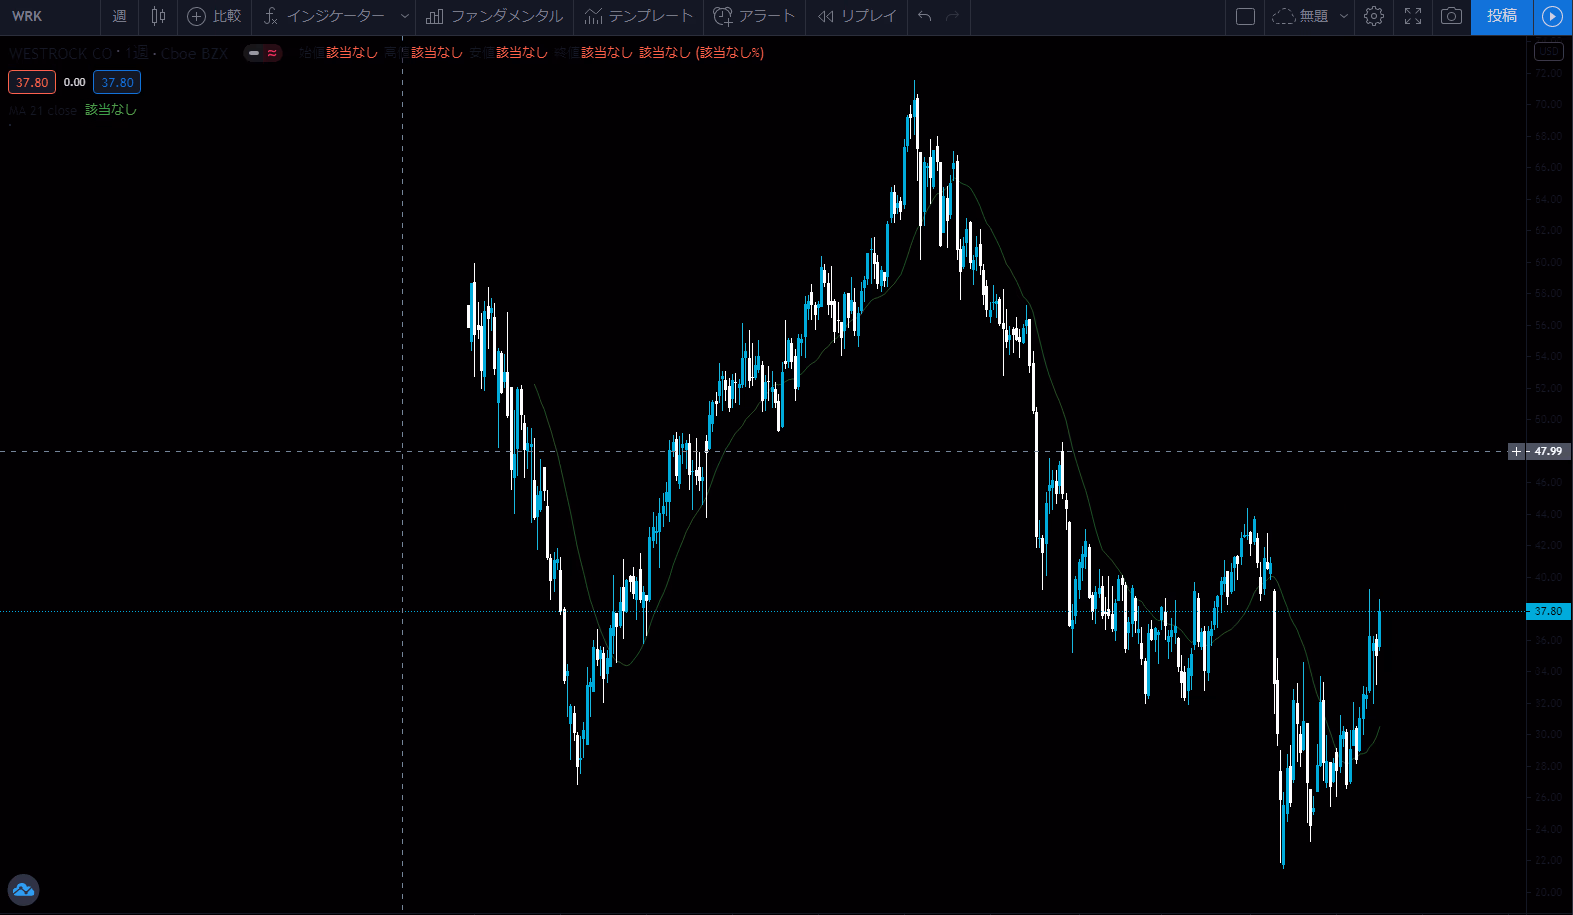Click the blue play stream button
Viewport: 1573px width, 915px height.
(1552, 16)
